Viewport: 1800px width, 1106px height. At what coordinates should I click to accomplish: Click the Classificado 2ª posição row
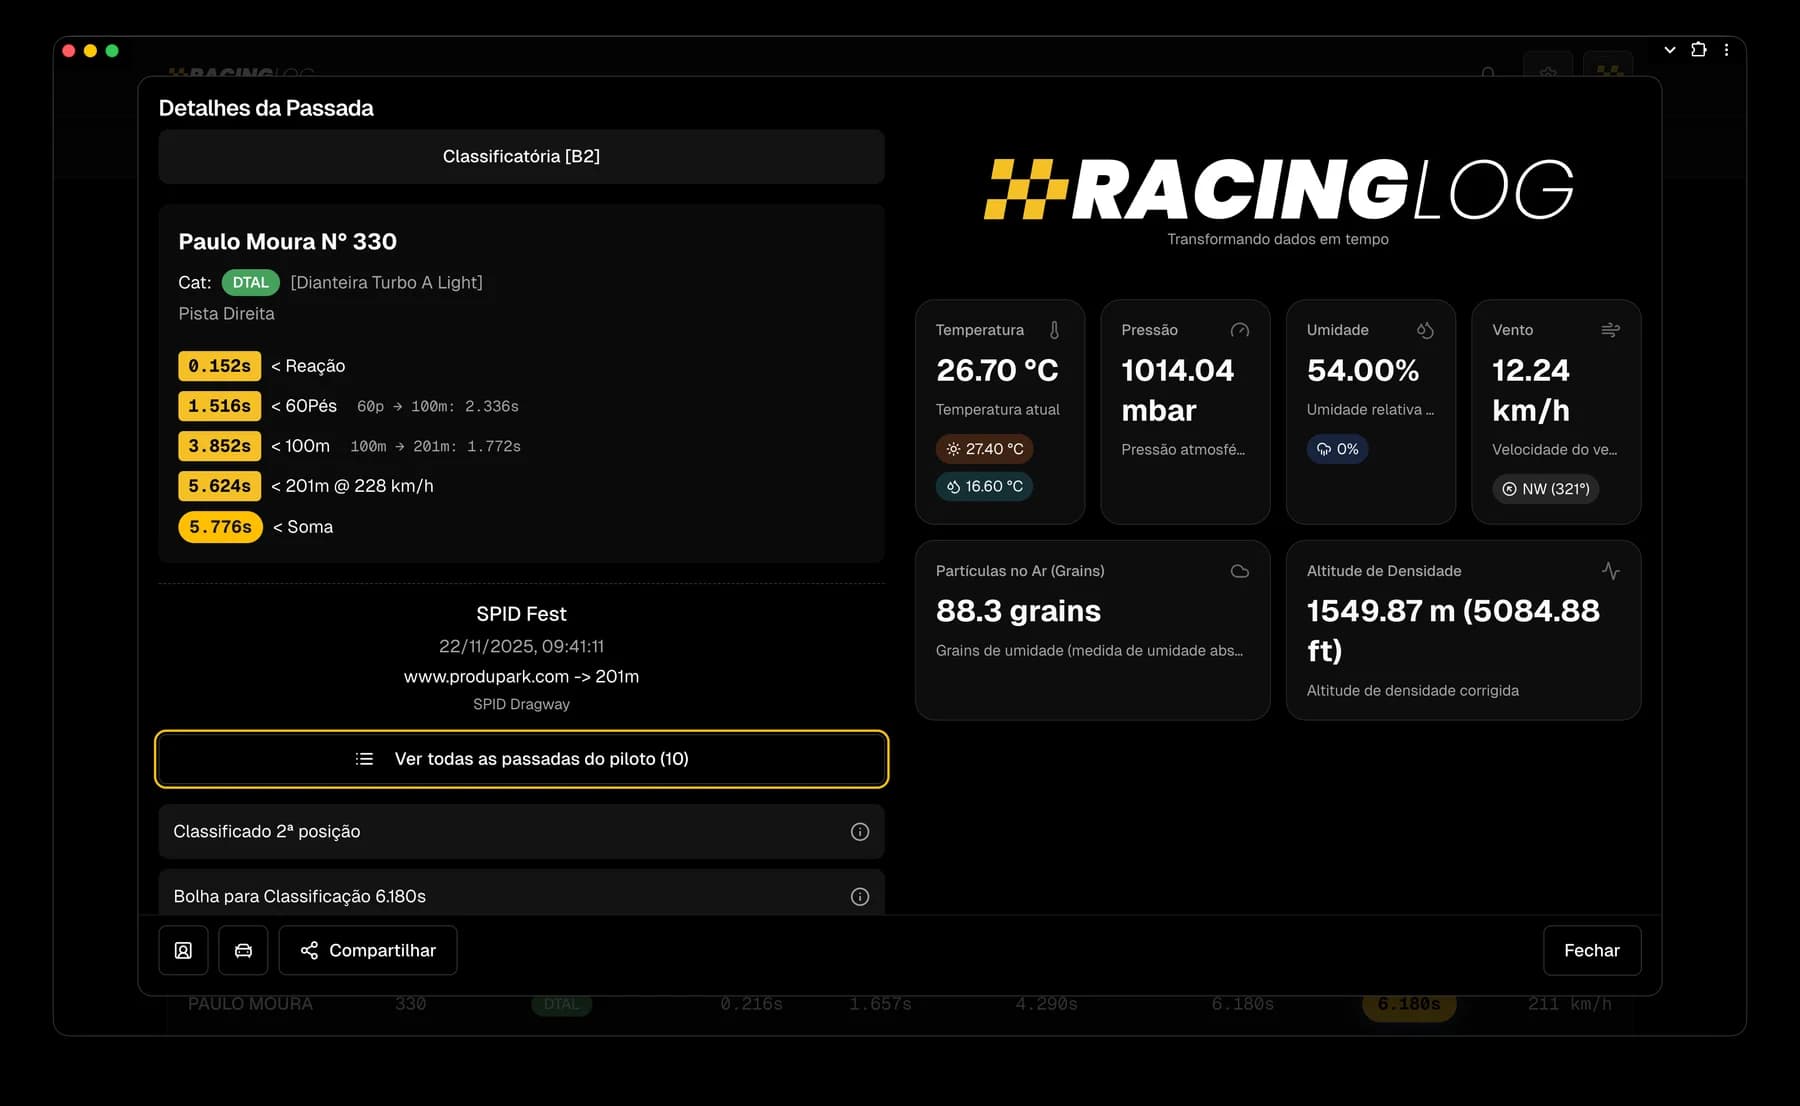[522, 832]
